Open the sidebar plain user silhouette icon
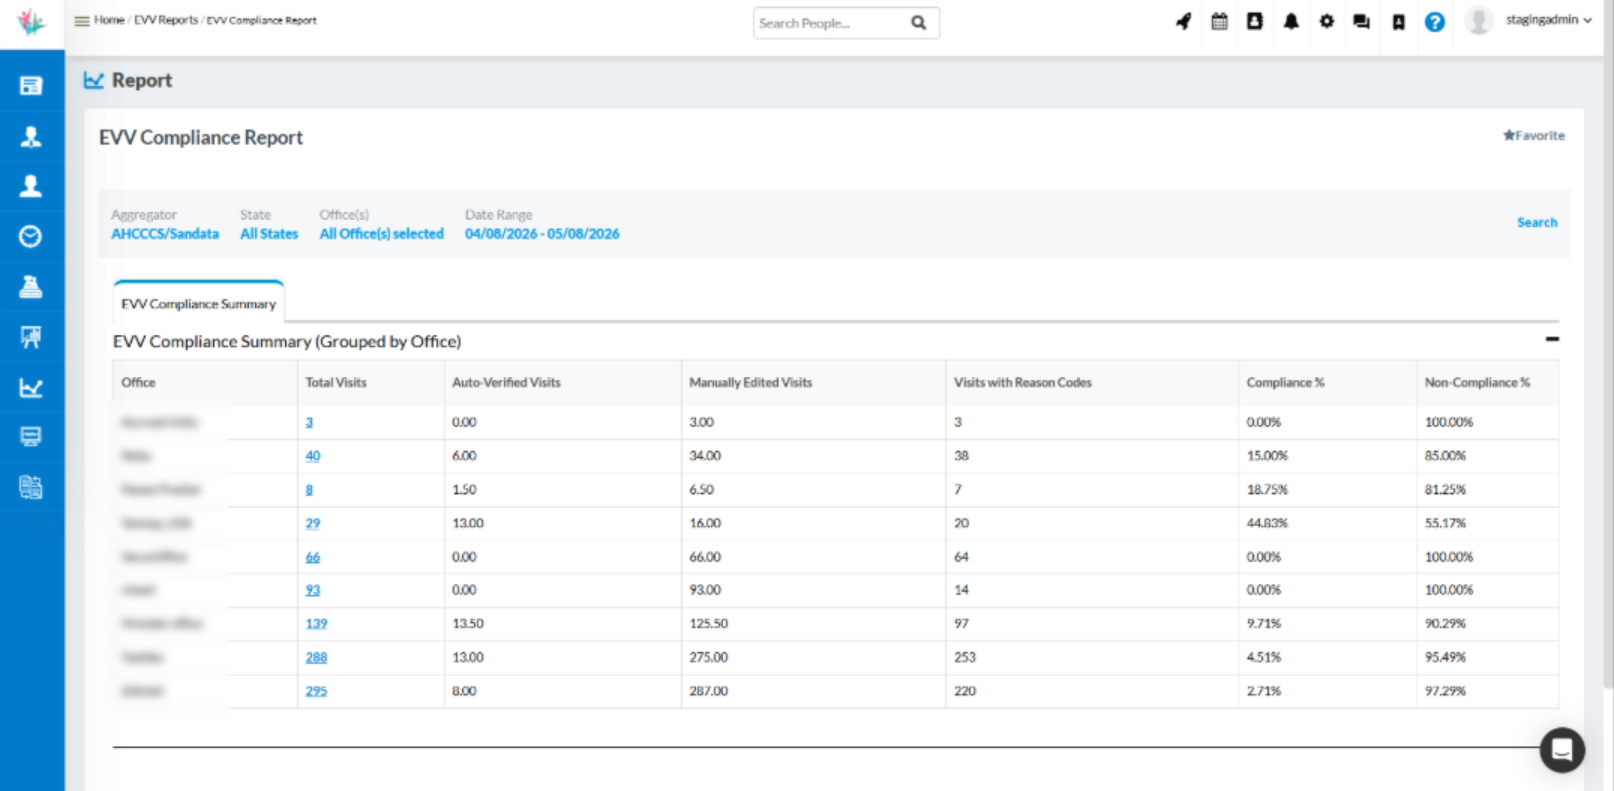This screenshot has width=1614, height=791. coord(31,186)
